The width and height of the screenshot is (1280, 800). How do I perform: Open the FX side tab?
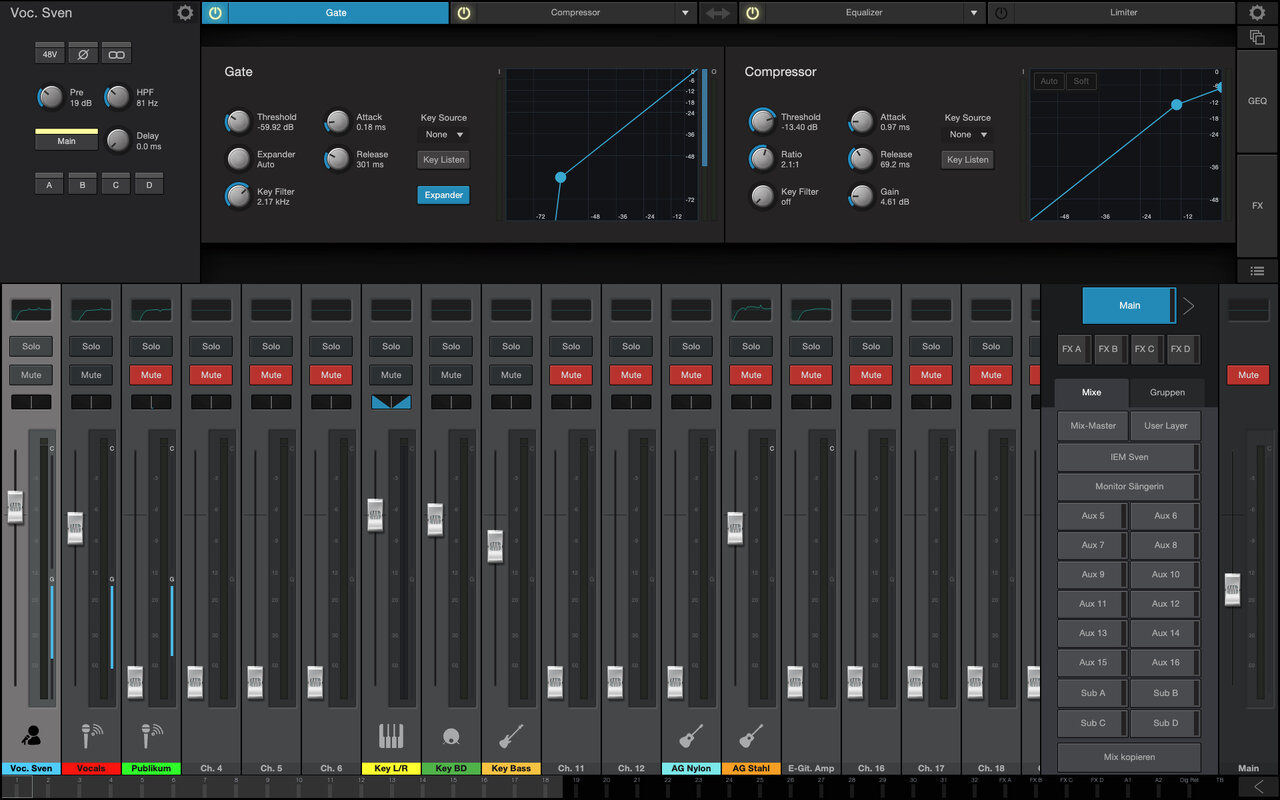coord(1257,205)
